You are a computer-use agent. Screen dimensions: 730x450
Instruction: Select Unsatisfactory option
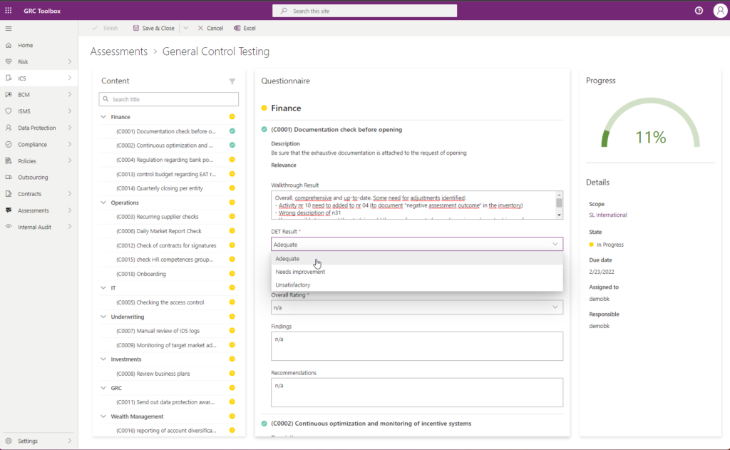417,285
